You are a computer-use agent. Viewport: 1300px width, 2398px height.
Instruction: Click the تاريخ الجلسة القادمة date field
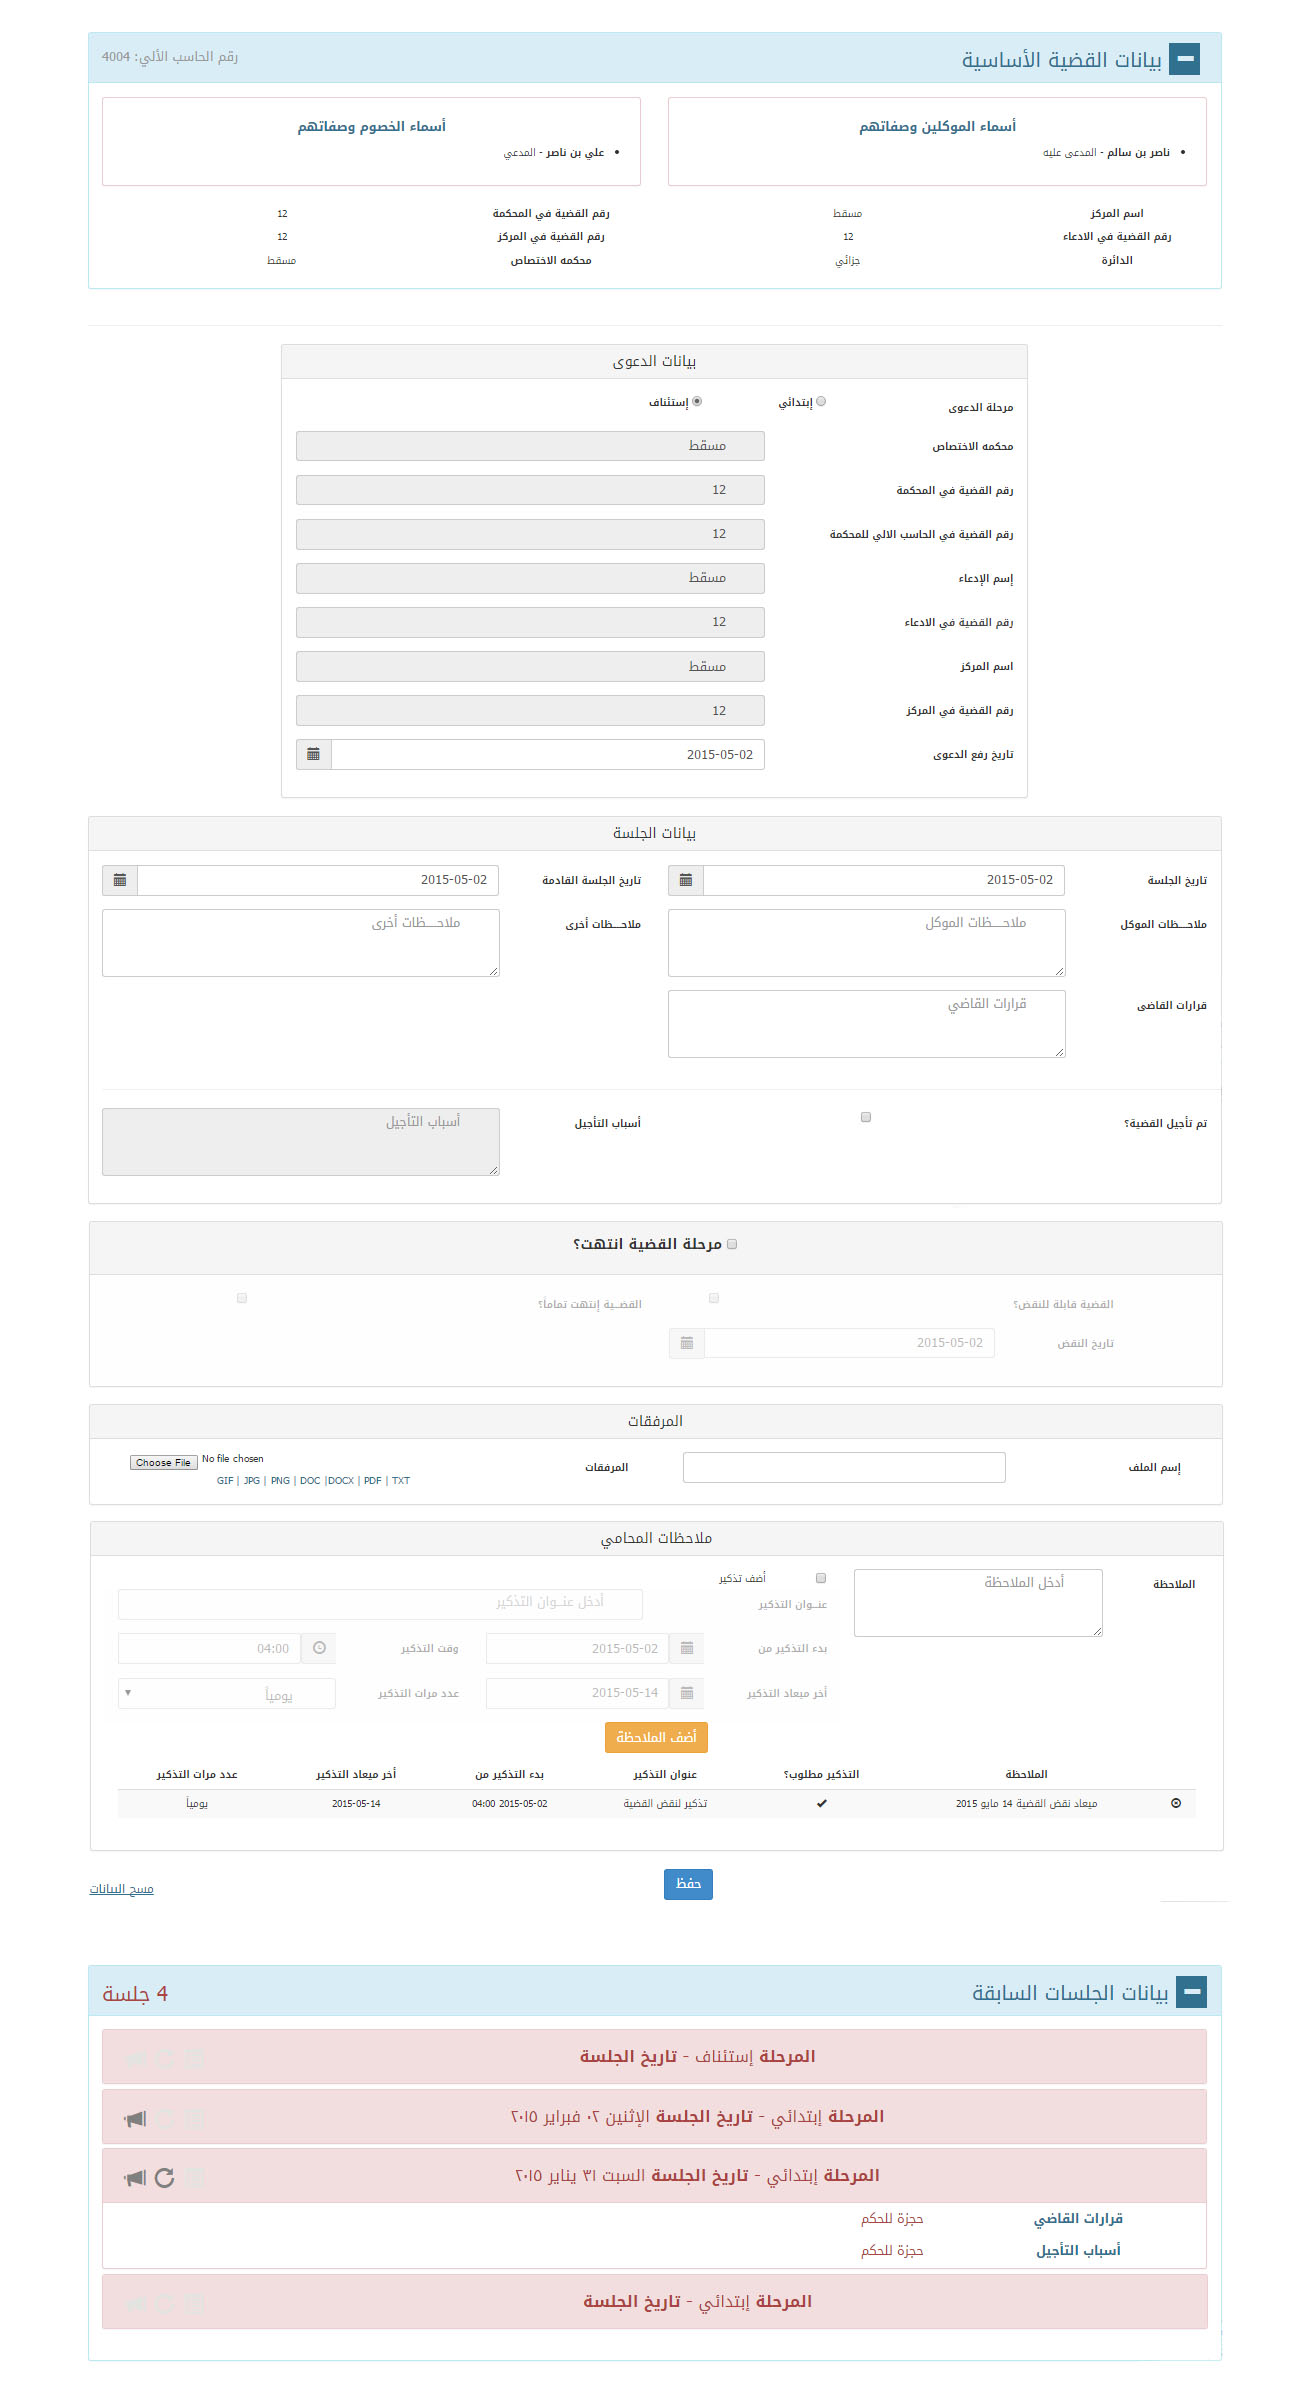tap(318, 880)
